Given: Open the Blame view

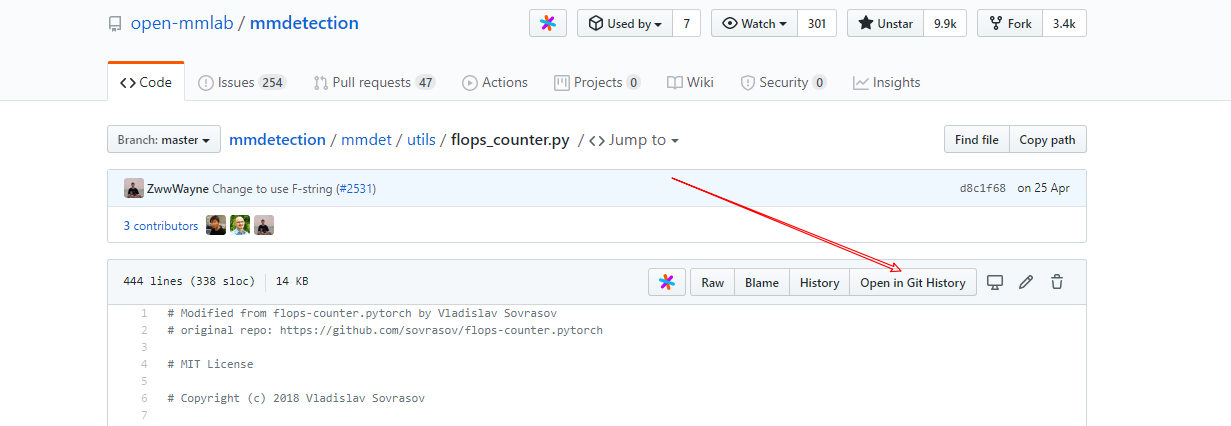Looking at the screenshot, I should [x=762, y=282].
